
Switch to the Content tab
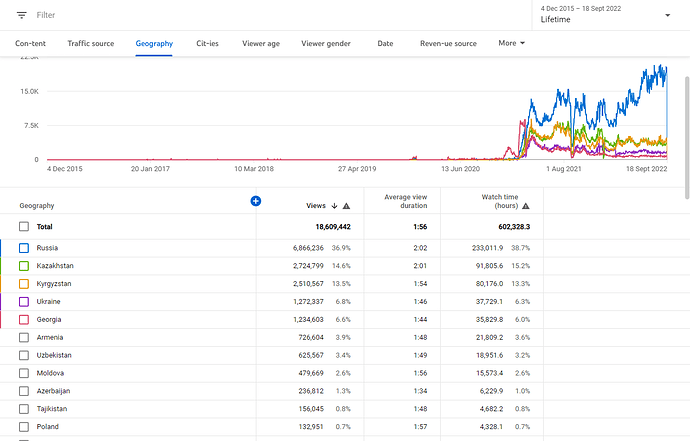(30, 44)
